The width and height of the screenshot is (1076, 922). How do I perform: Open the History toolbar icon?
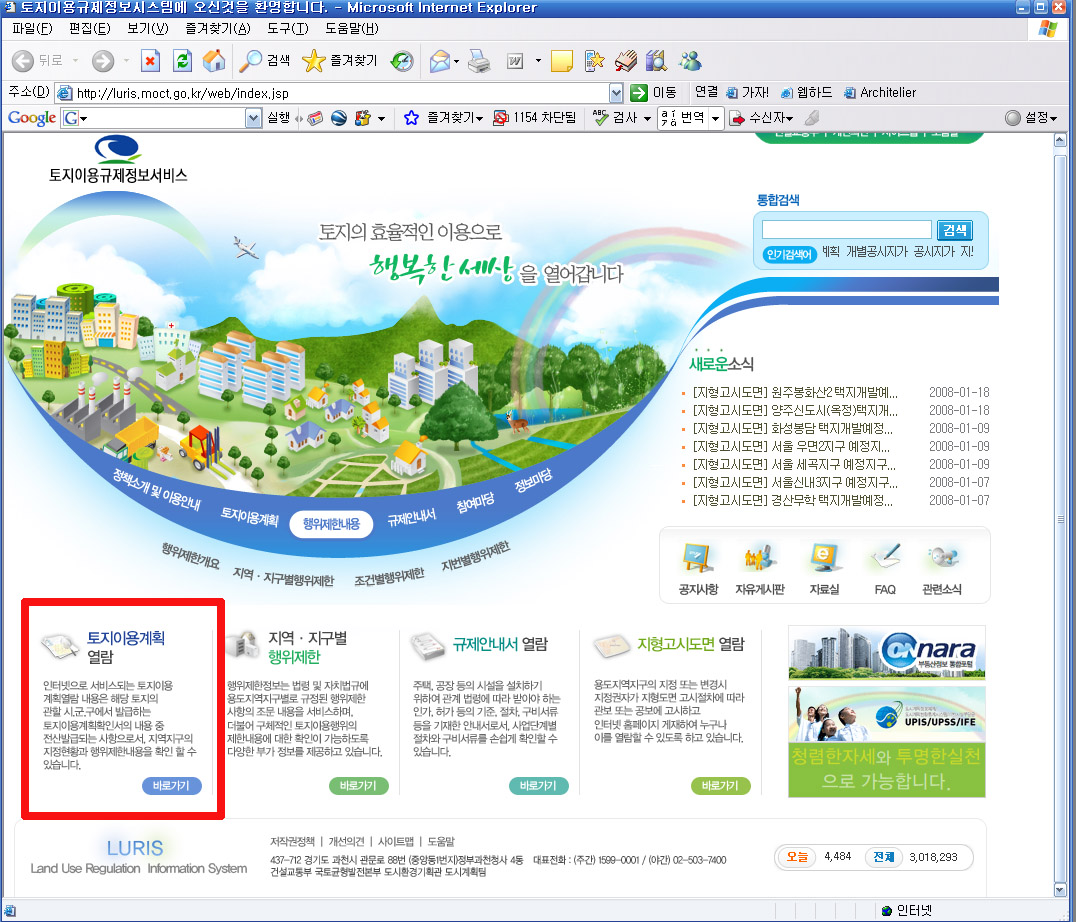click(402, 61)
